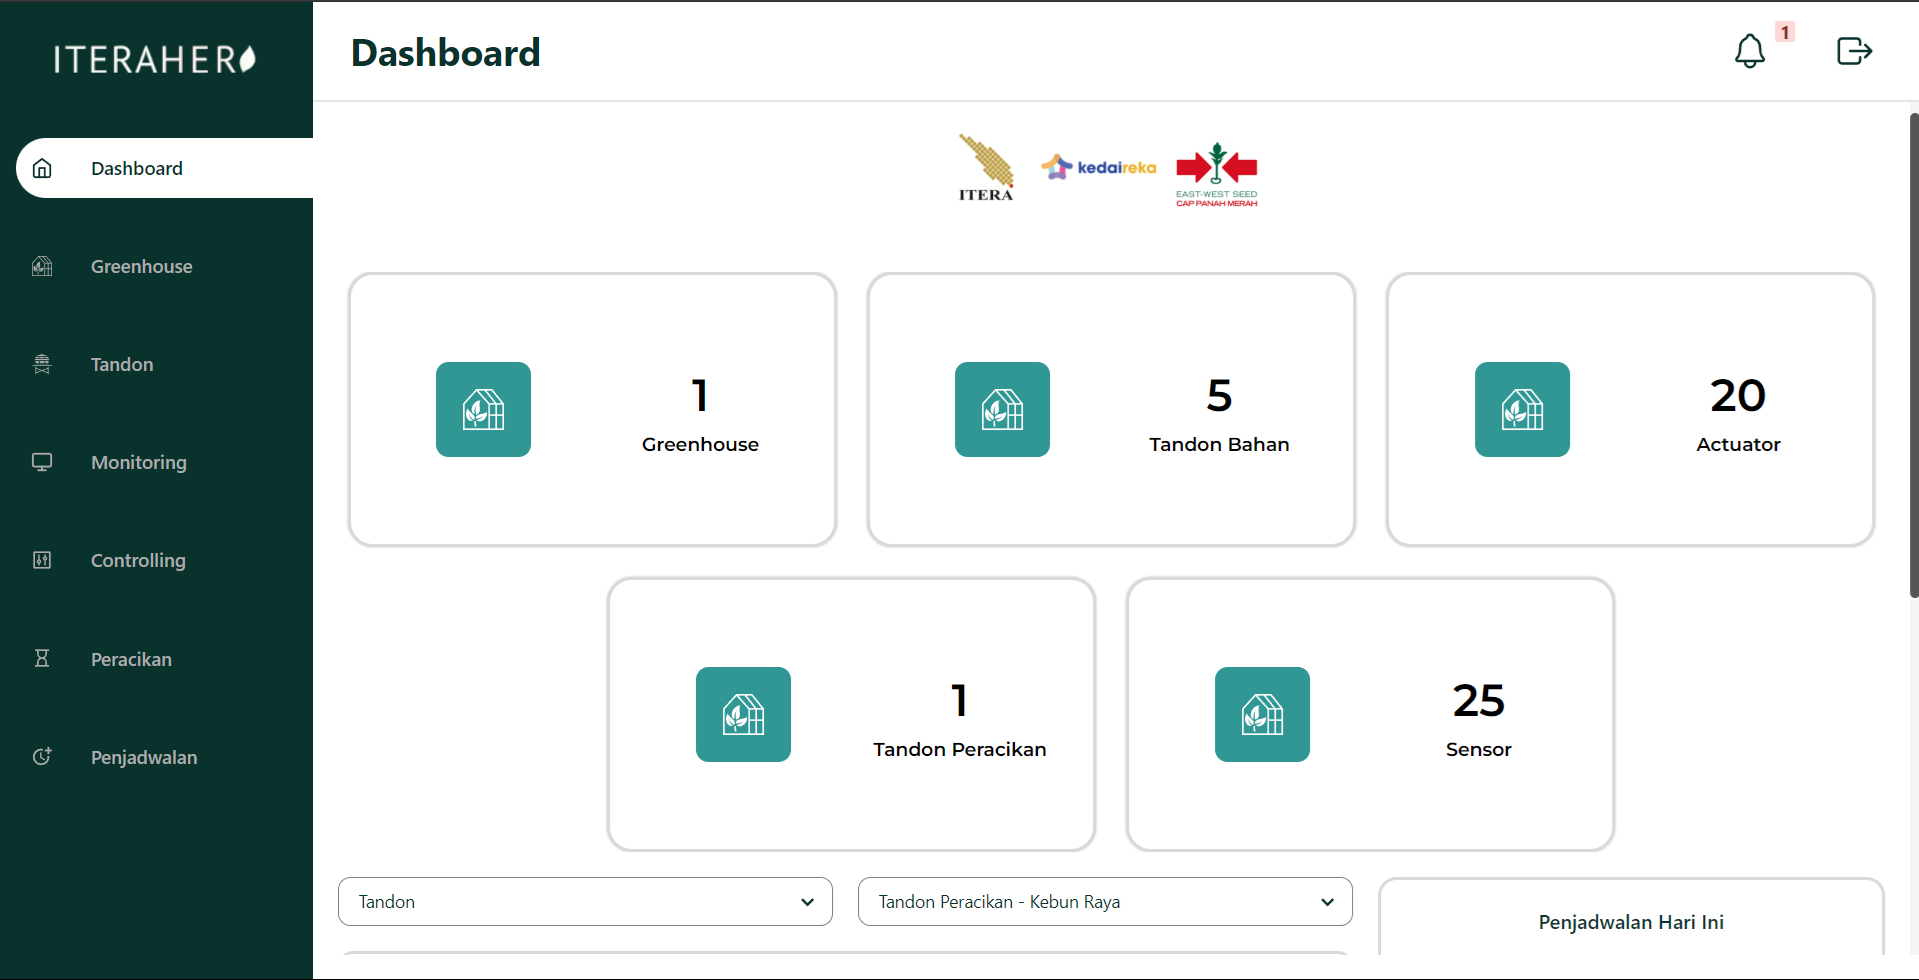Select Controlling from the sidebar
The width and height of the screenshot is (1919, 980).
click(138, 561)
